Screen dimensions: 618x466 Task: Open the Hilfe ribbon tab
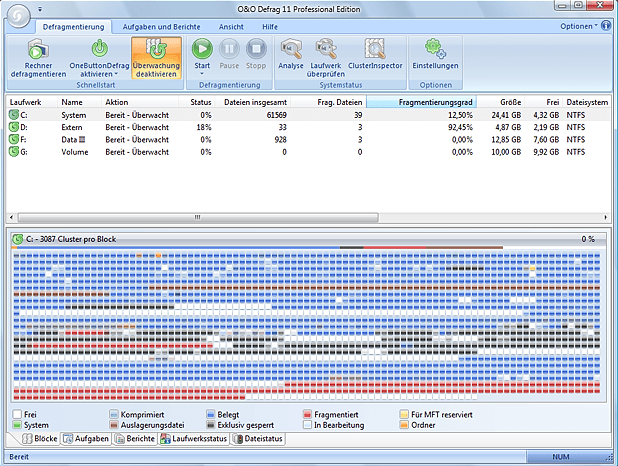pos(270,27)
